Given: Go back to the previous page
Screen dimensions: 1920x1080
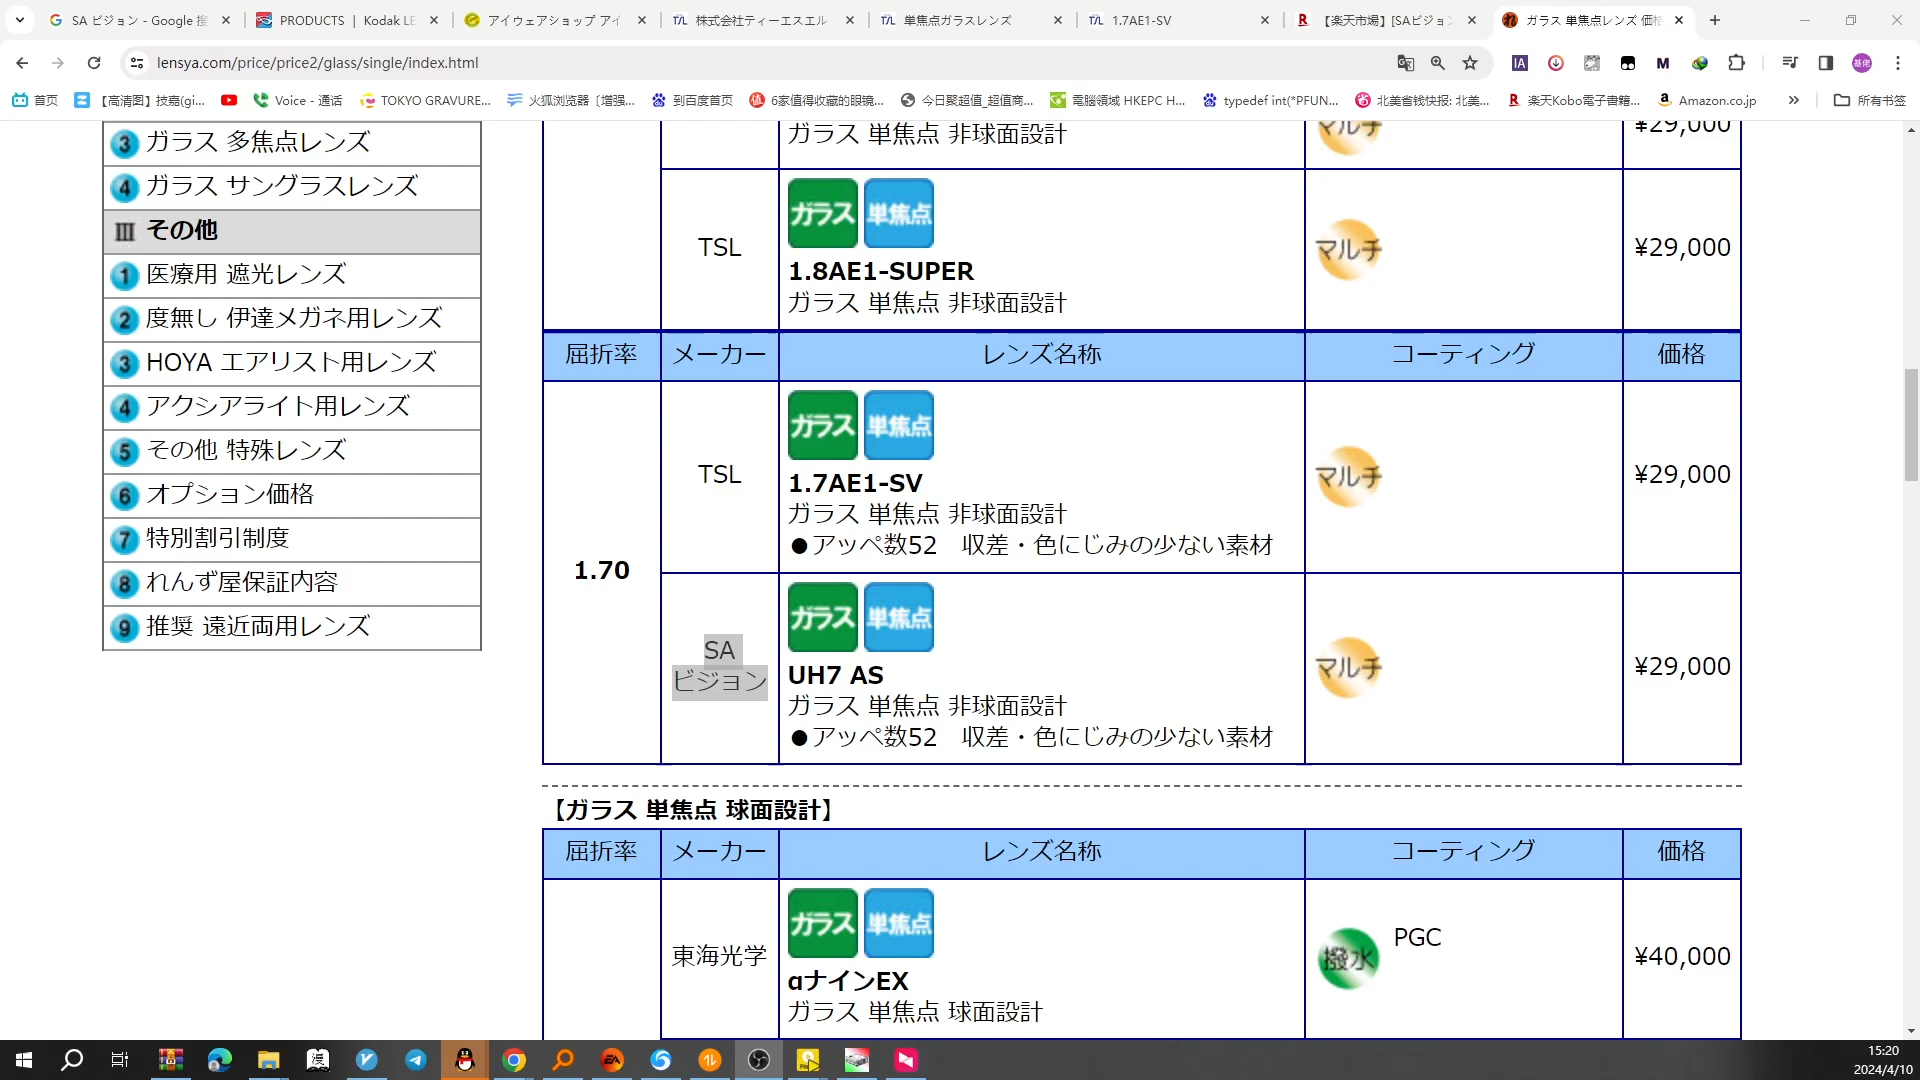Looking at the screenshot, I should 22,62.
